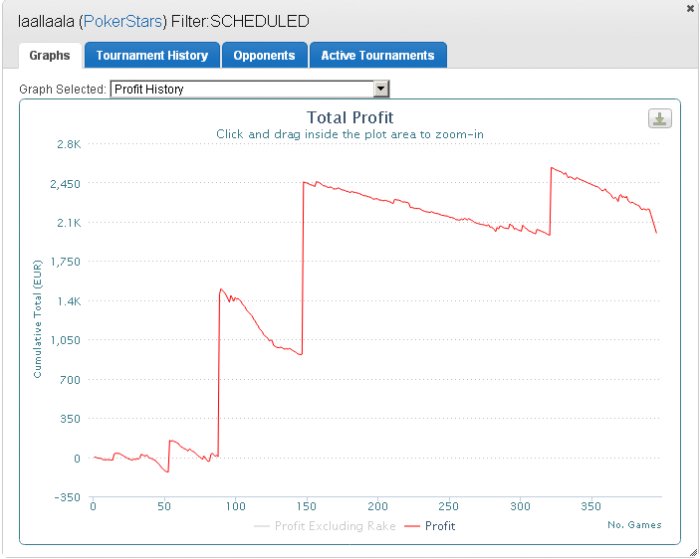Open the Opponents tab
The width and height of the screenshot is (700, 559).
coord(264,55)
